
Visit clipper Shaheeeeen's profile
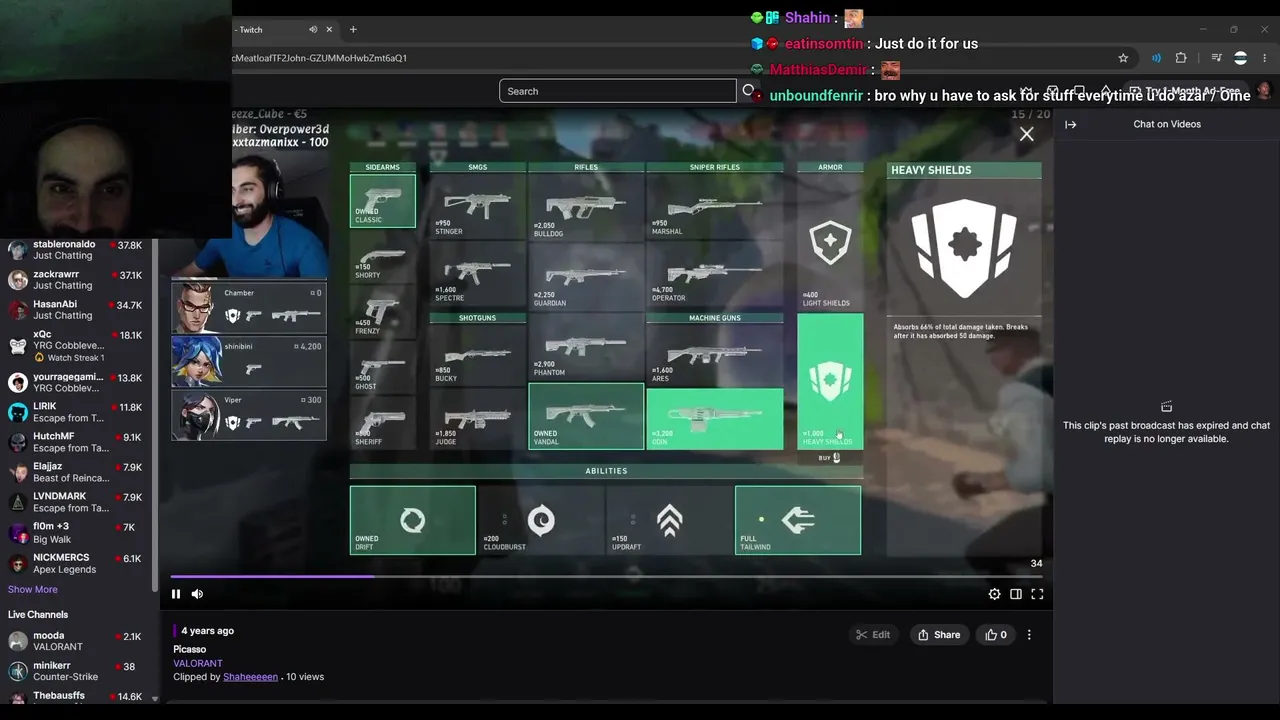tap(250, 677)
